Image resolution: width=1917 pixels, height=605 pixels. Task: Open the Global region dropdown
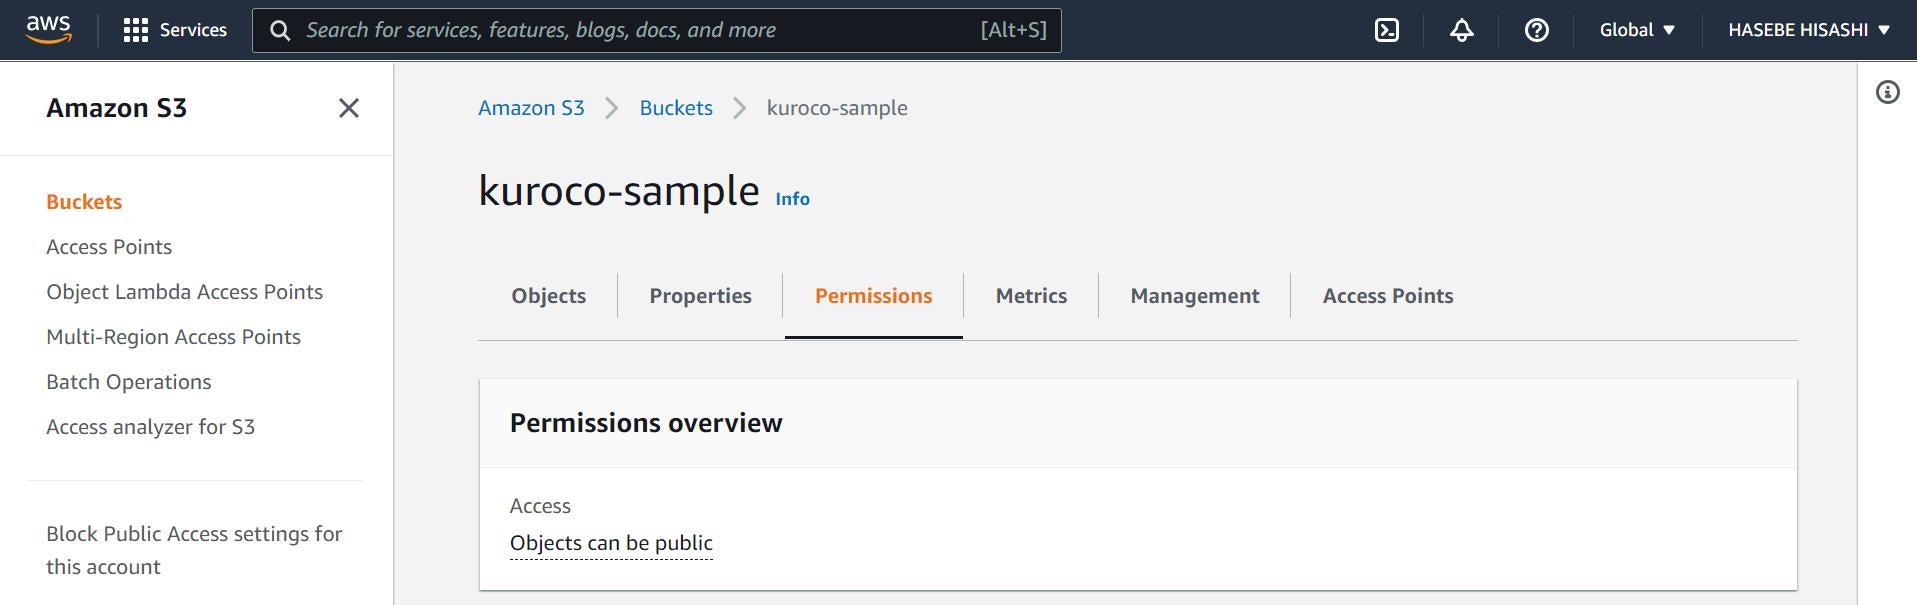[1637, 30]
